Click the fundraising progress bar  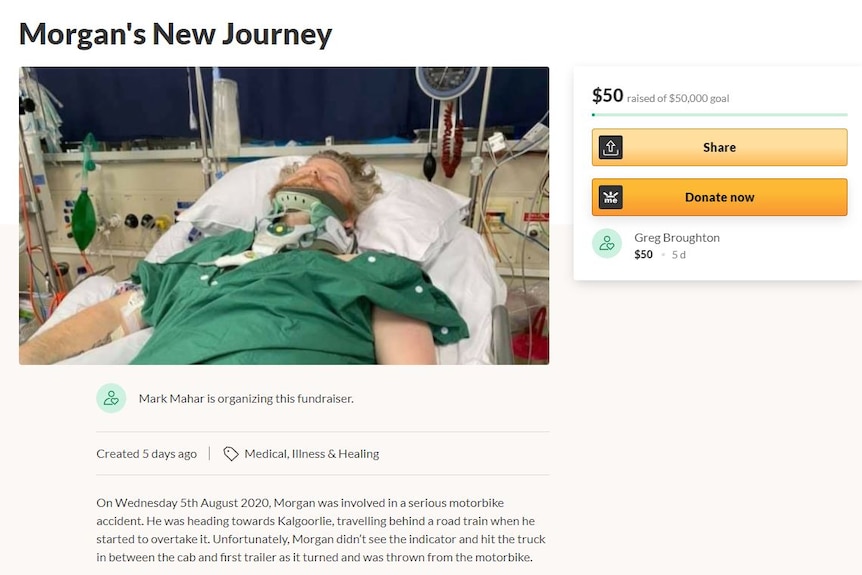(719, 115)
